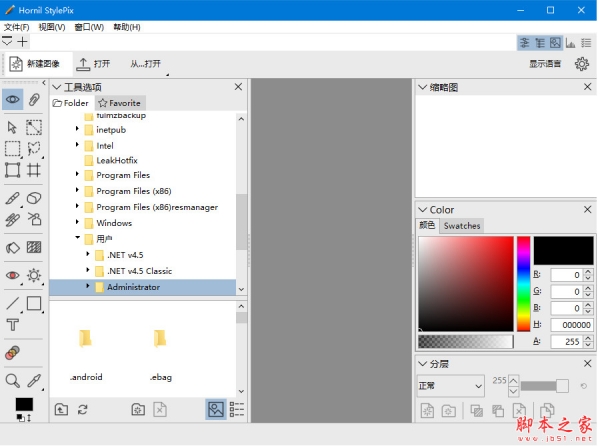Viewport: 600px width, 446px height.
Task: Switch file browser to list view
Action: pyautogui.click(x=237, y=409)
